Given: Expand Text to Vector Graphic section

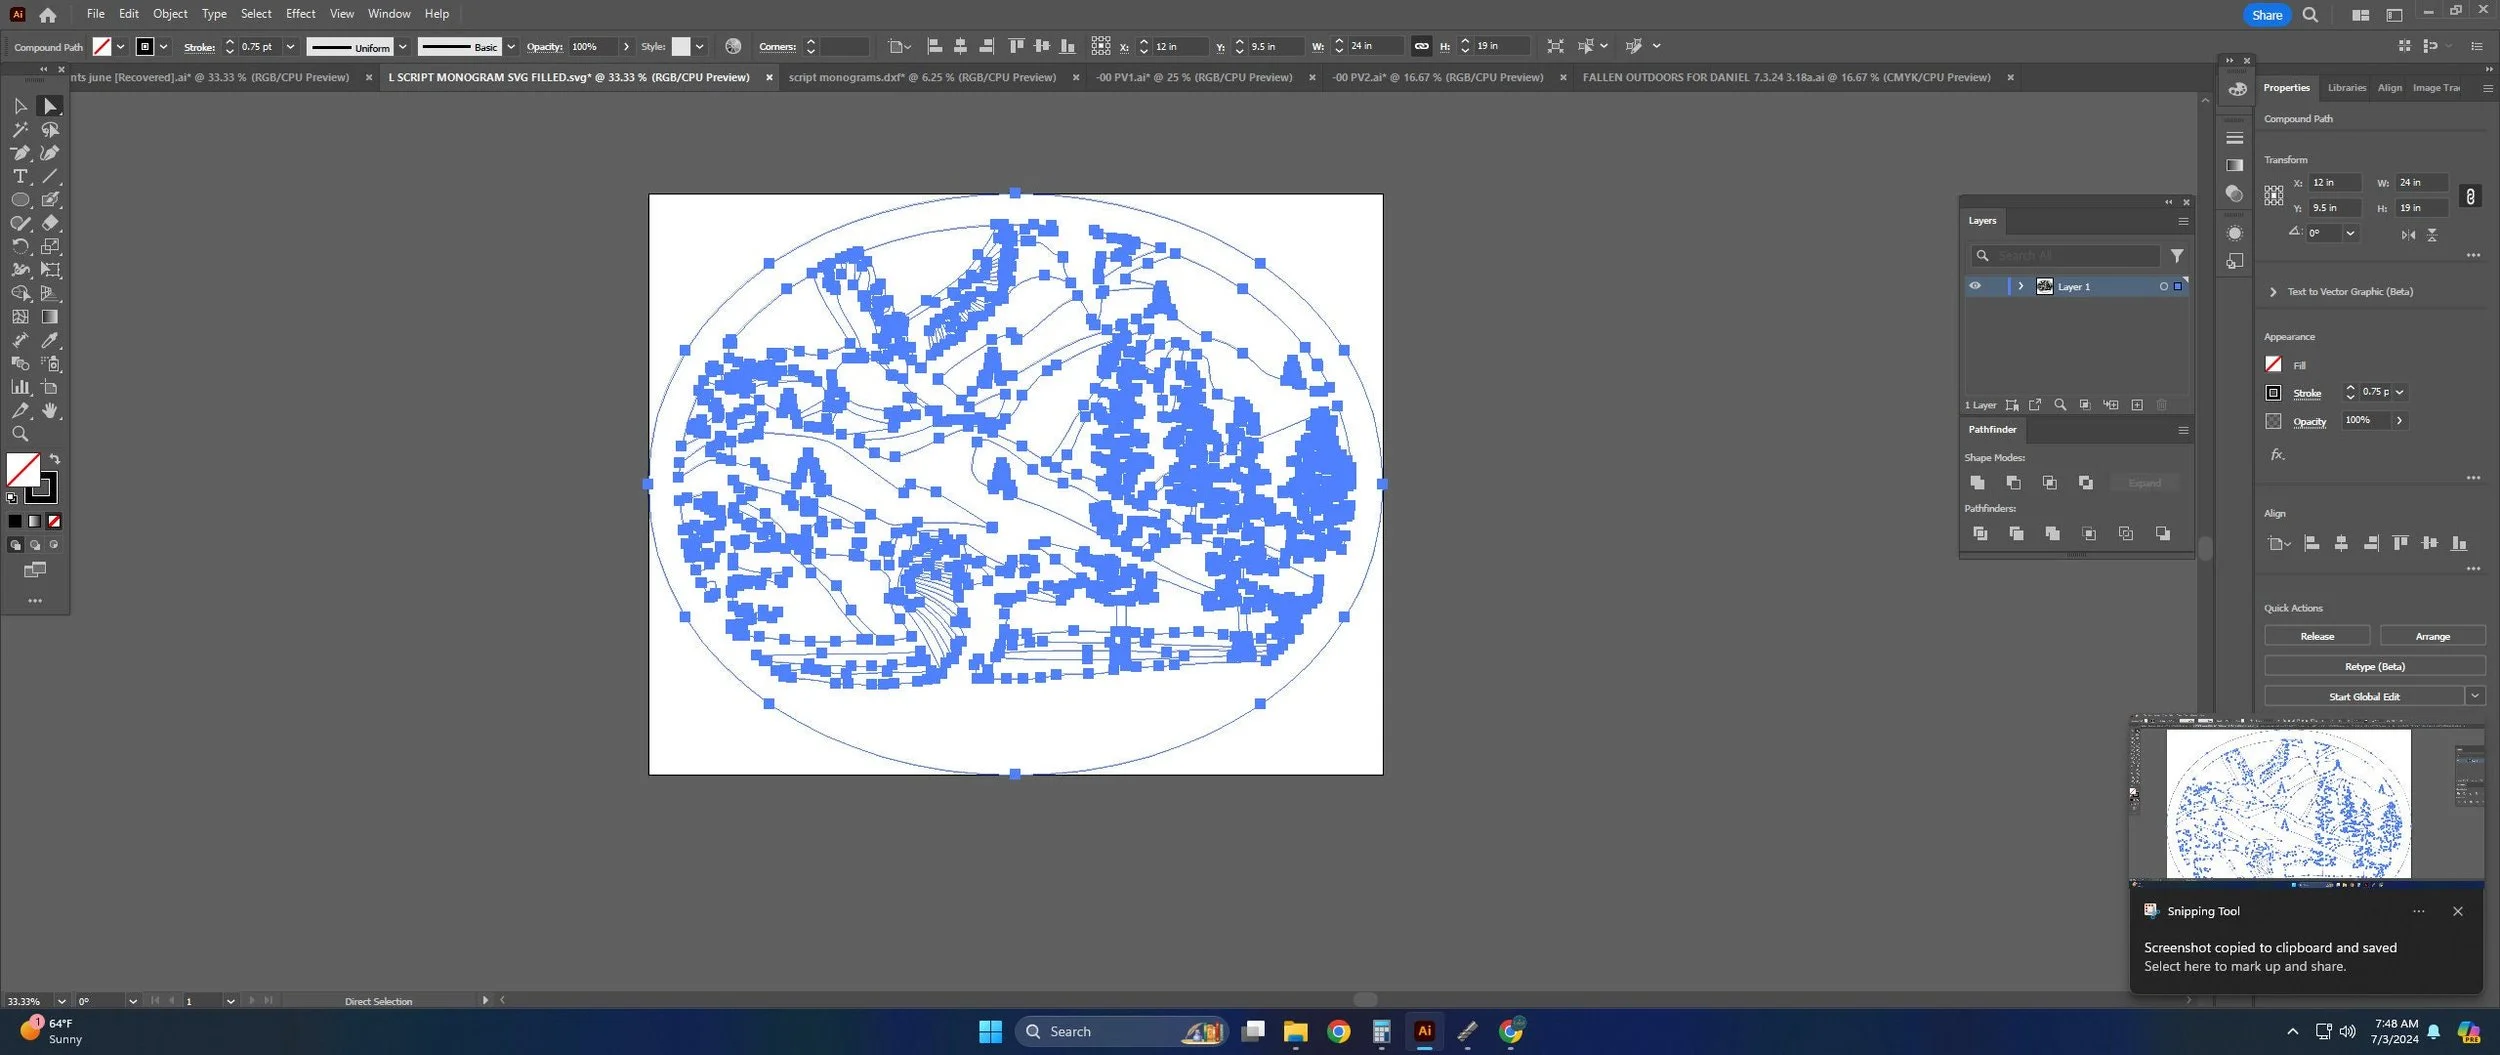Looking at the screenshot, I should click(x=2273, y=292).
